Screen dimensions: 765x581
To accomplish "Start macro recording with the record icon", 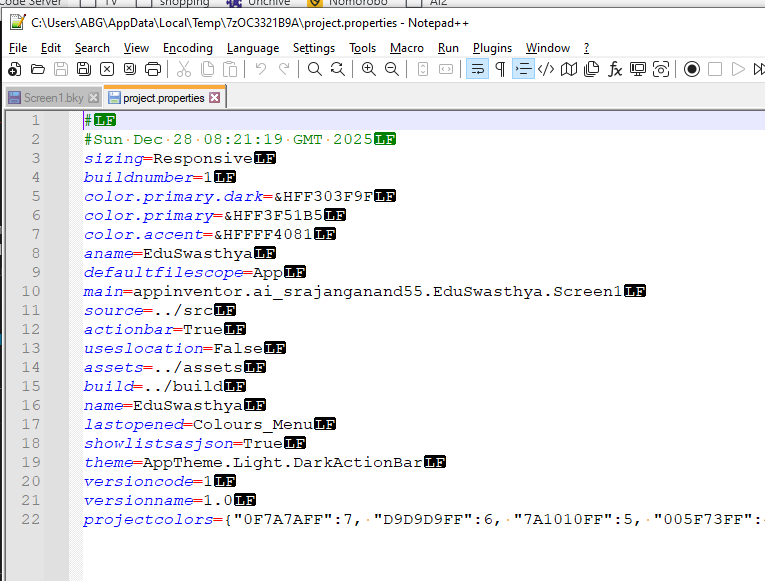I will click(691, 69).
